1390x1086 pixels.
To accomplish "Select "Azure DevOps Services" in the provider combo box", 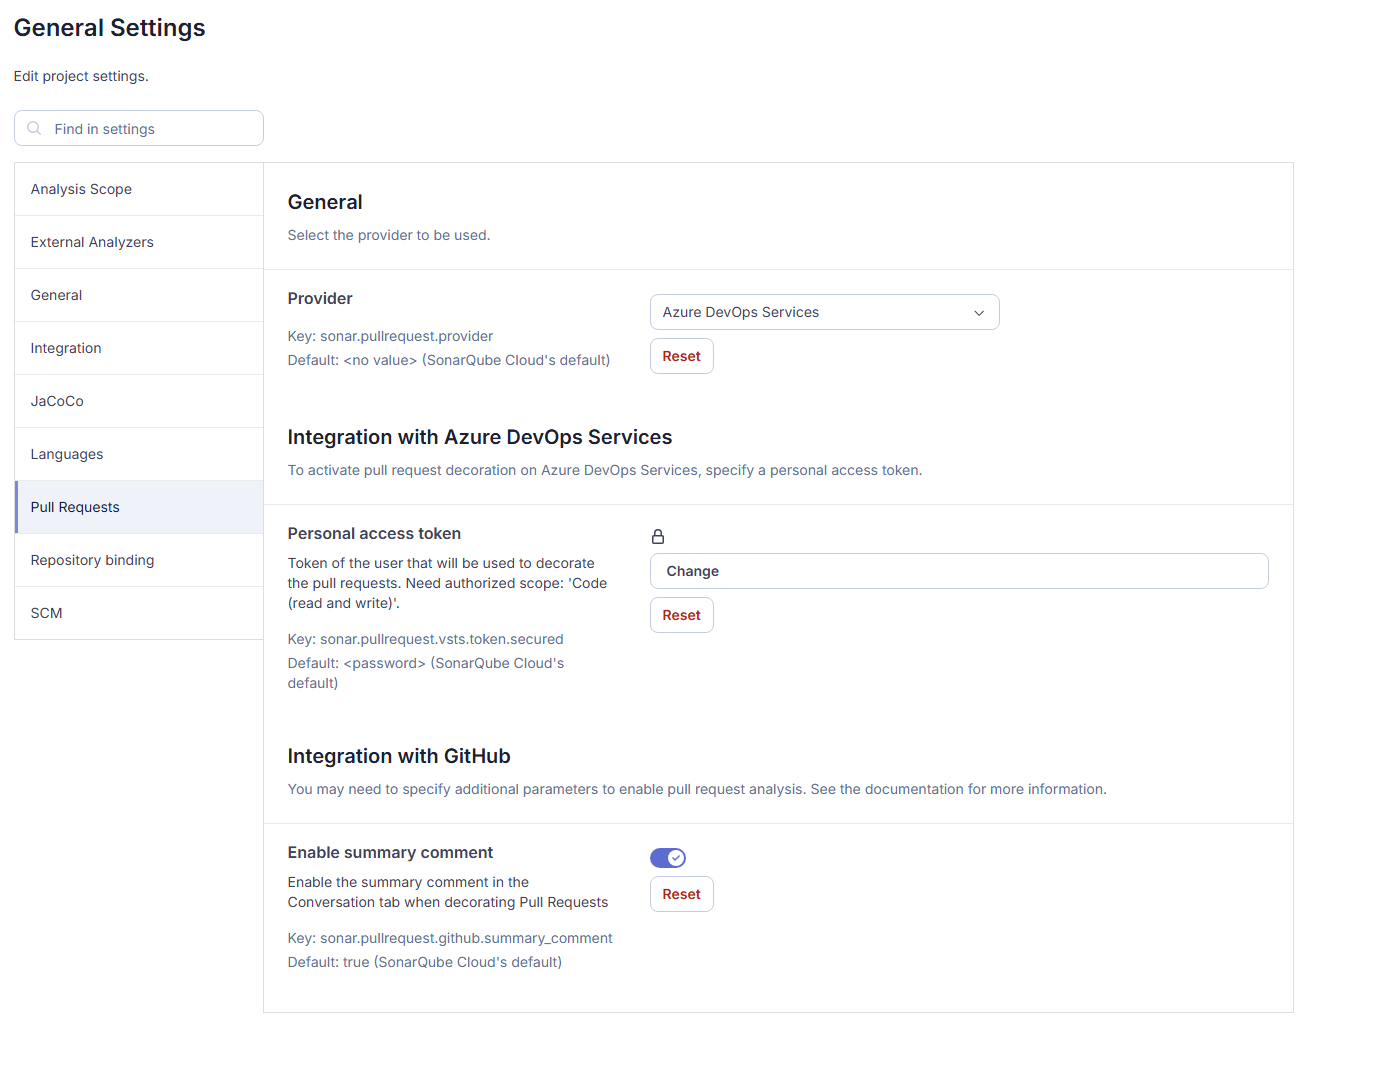I will coord(824,311).
